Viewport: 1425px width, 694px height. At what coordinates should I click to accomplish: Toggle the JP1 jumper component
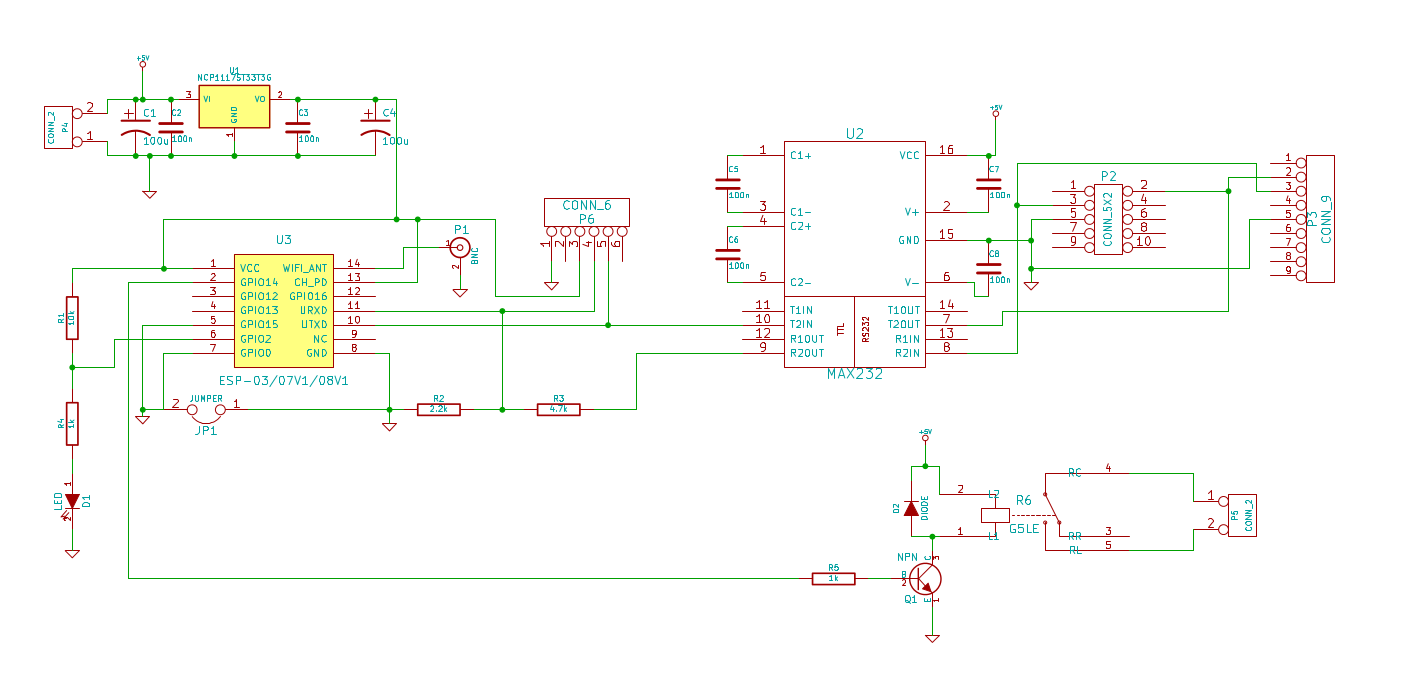pos(207,410)
